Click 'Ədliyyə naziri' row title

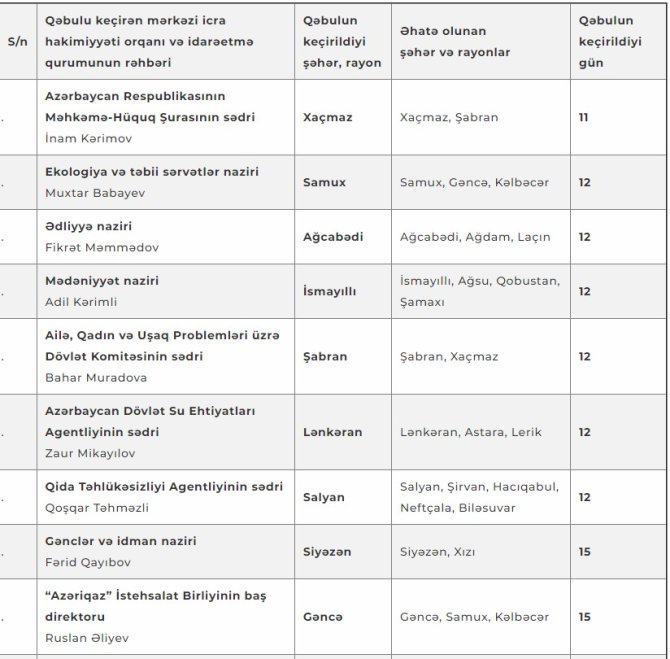click(88, 226)
